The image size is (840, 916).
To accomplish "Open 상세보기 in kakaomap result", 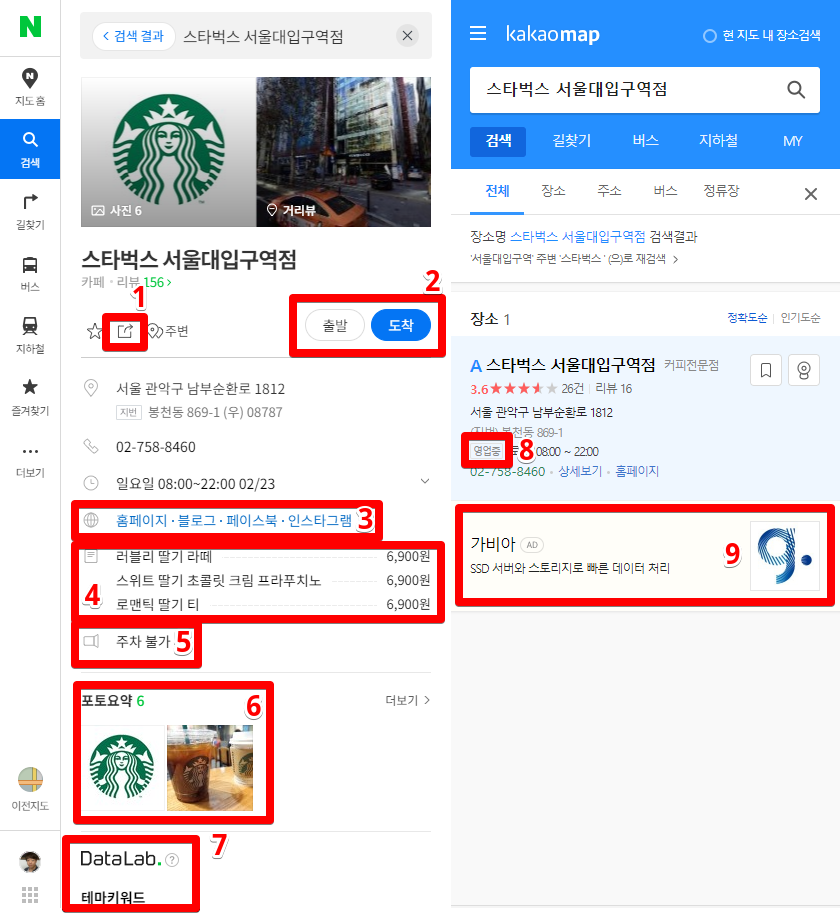I will 580,471.
